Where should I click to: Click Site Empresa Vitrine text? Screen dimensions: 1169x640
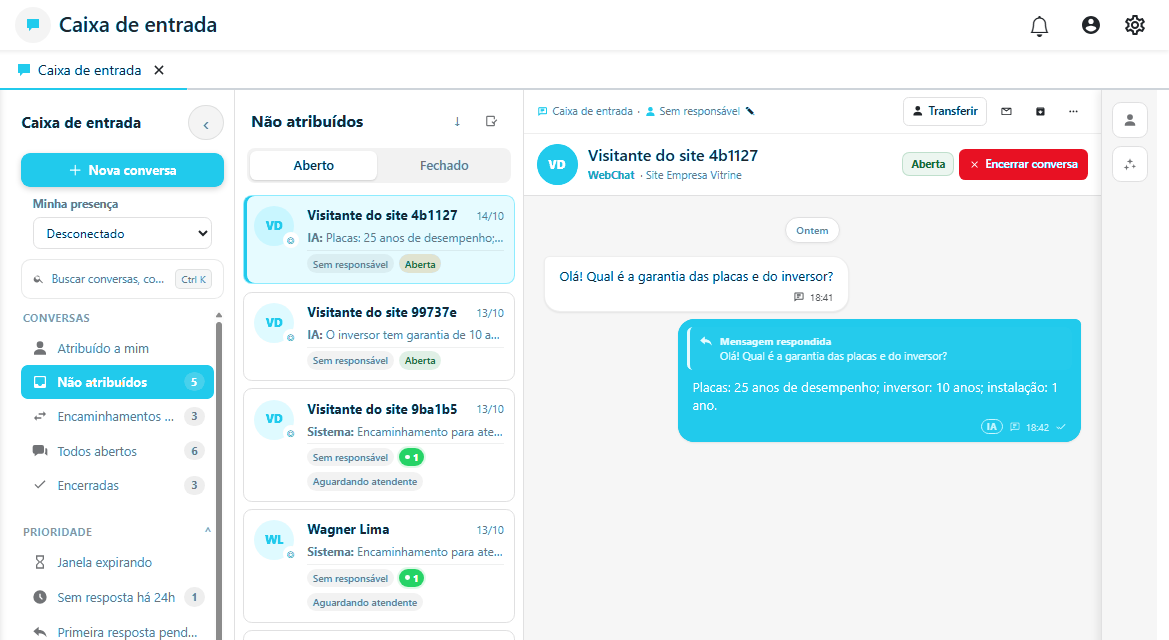[x=693, y=175]
